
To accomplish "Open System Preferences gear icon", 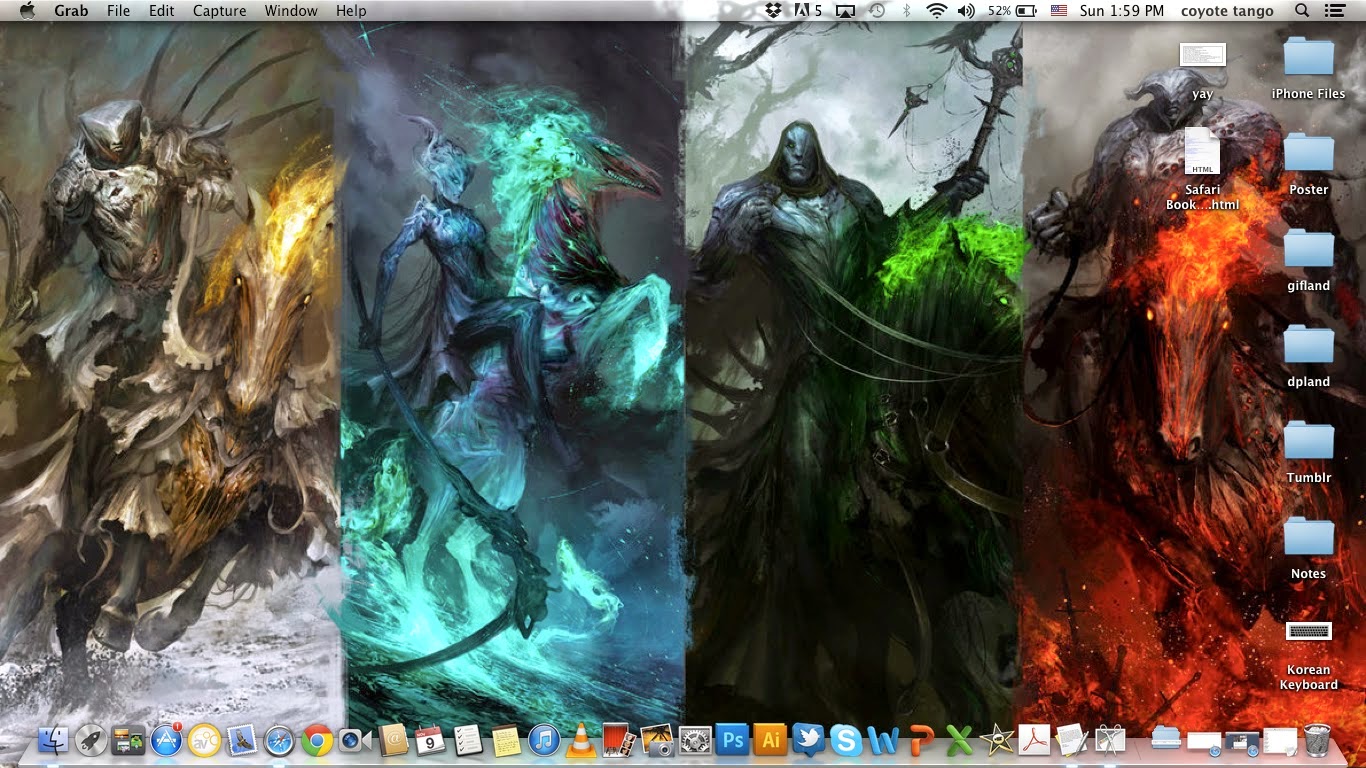I will click(695, 740).
